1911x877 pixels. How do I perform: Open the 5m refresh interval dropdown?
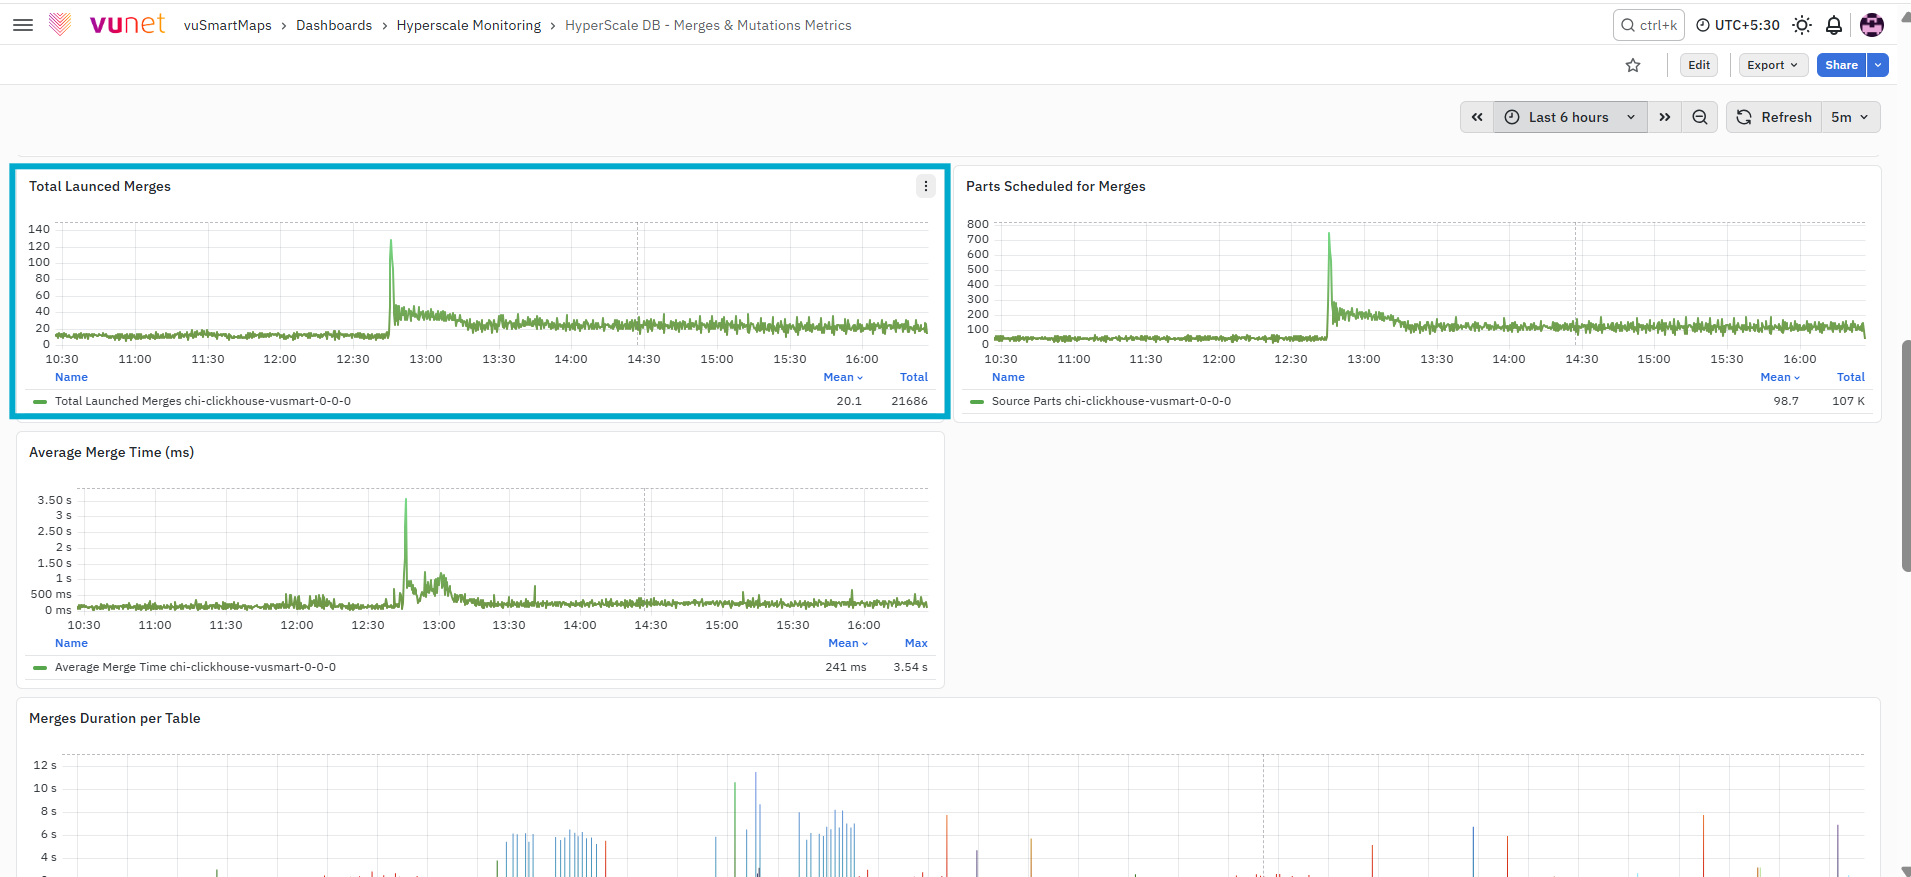[x=1850, y=117]
